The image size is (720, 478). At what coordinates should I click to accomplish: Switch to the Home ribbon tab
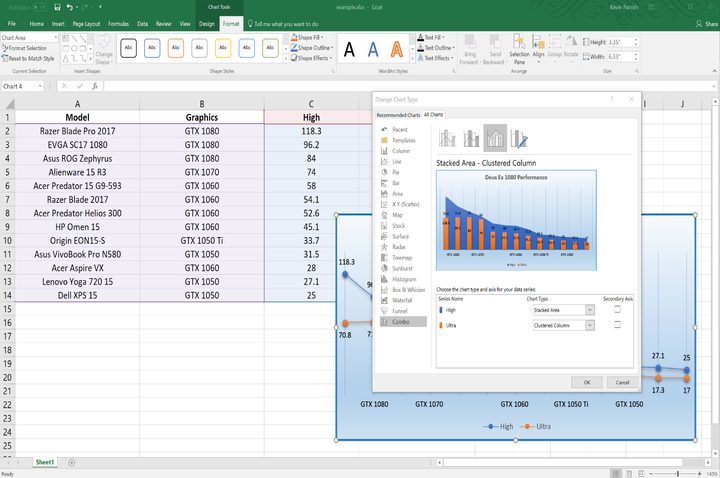pyautogui.click(x=37, y=24)
